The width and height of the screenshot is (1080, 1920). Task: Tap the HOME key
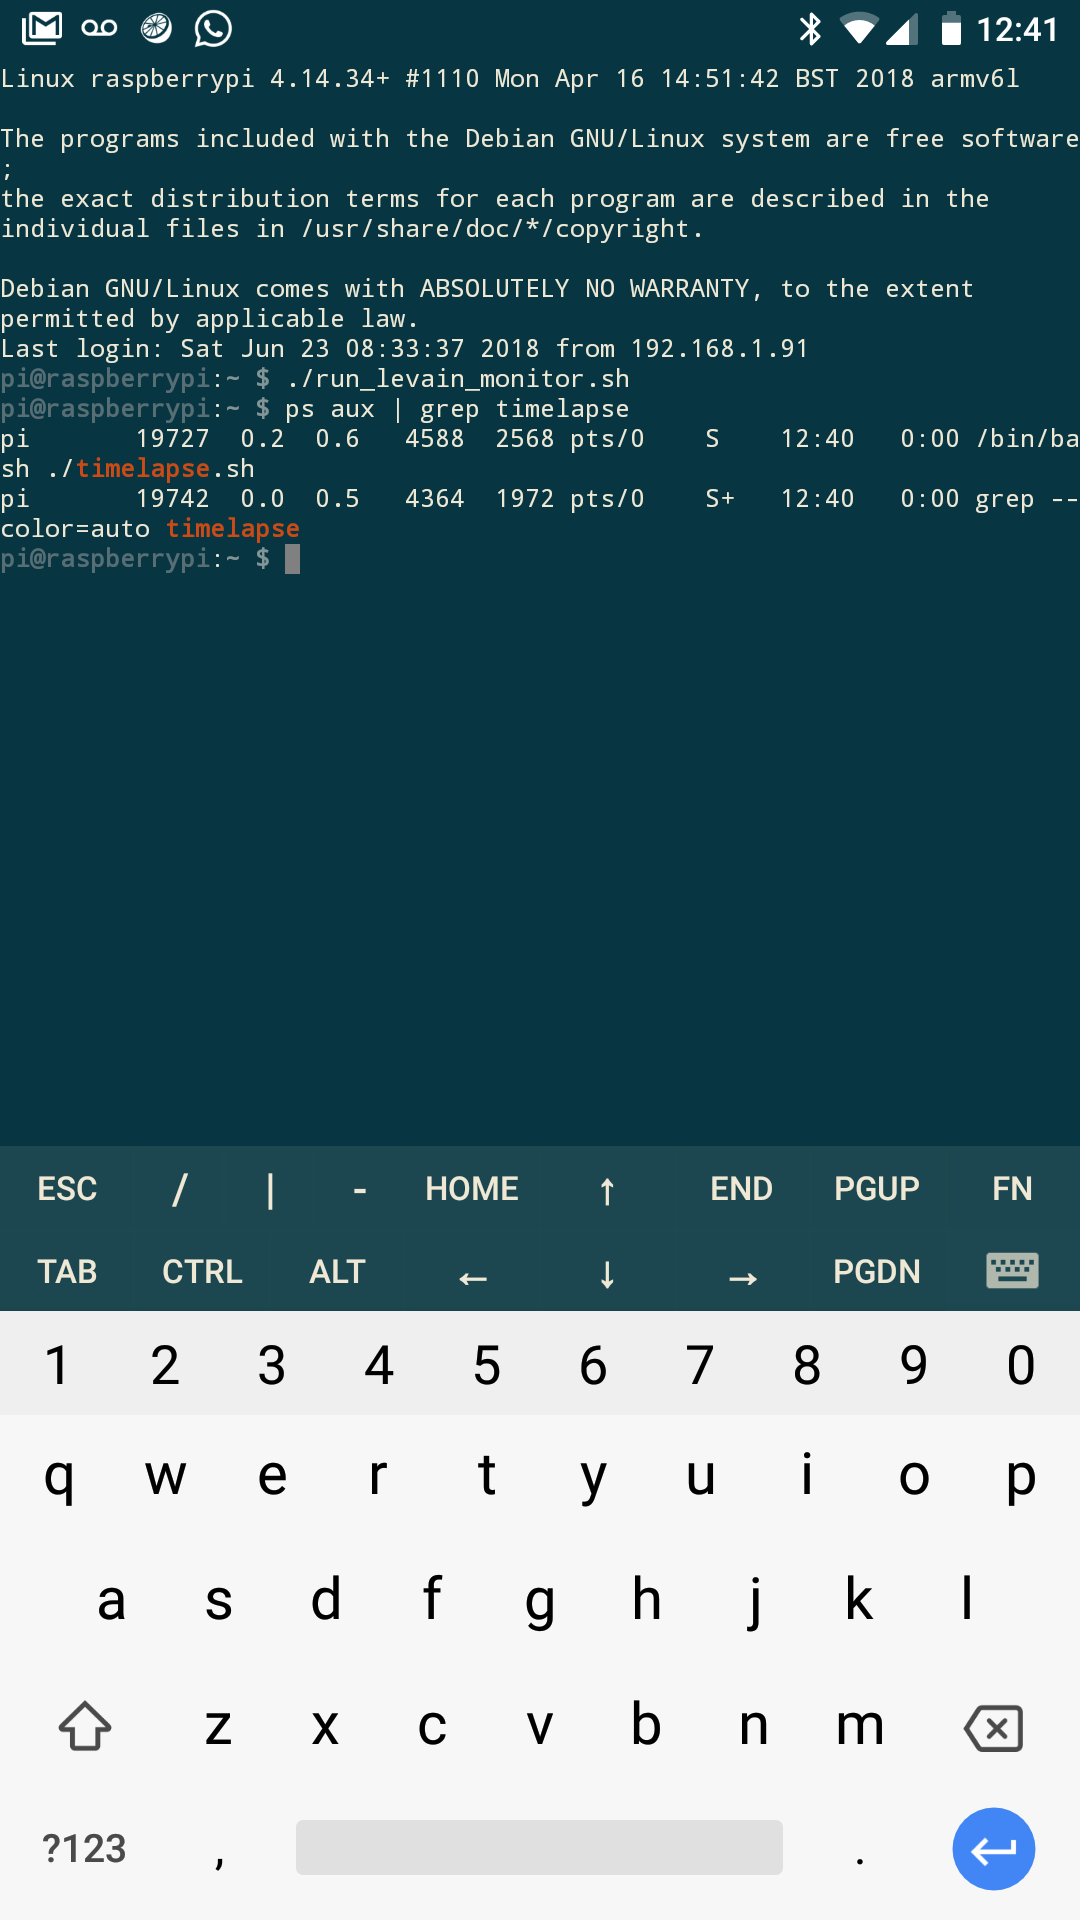click(472, 1189)
